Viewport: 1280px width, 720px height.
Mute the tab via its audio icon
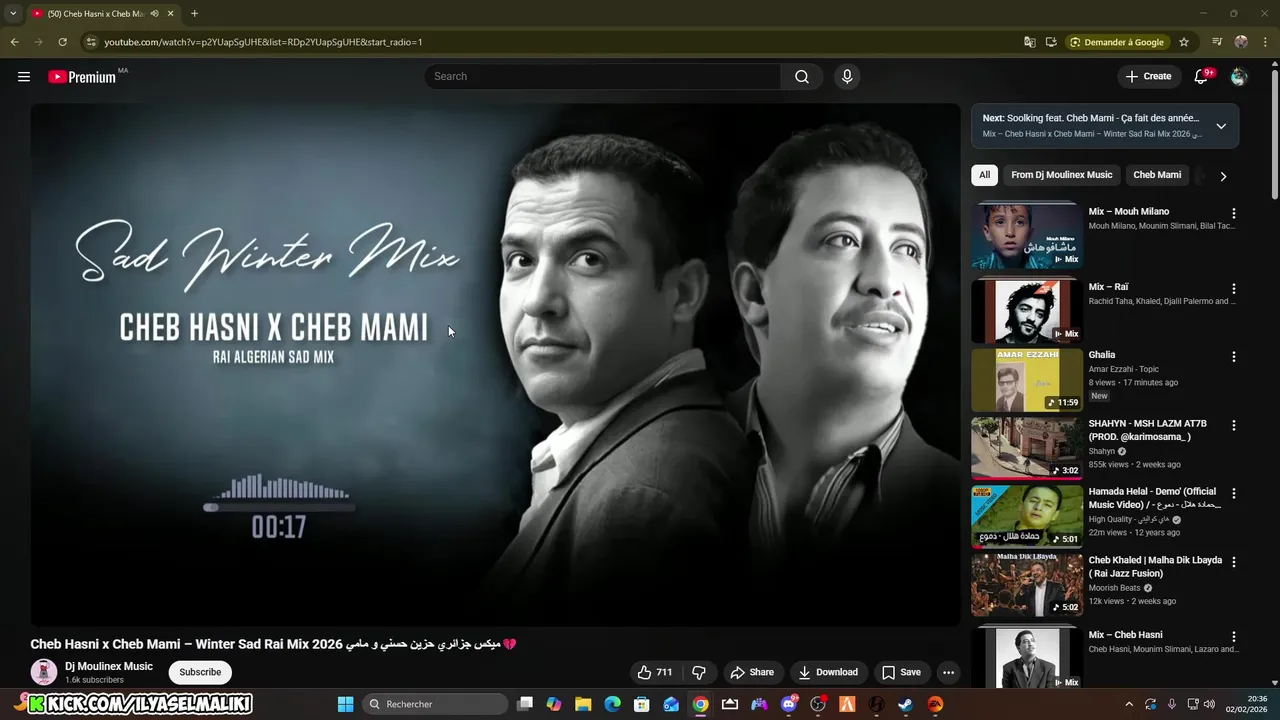pos(154,14)
